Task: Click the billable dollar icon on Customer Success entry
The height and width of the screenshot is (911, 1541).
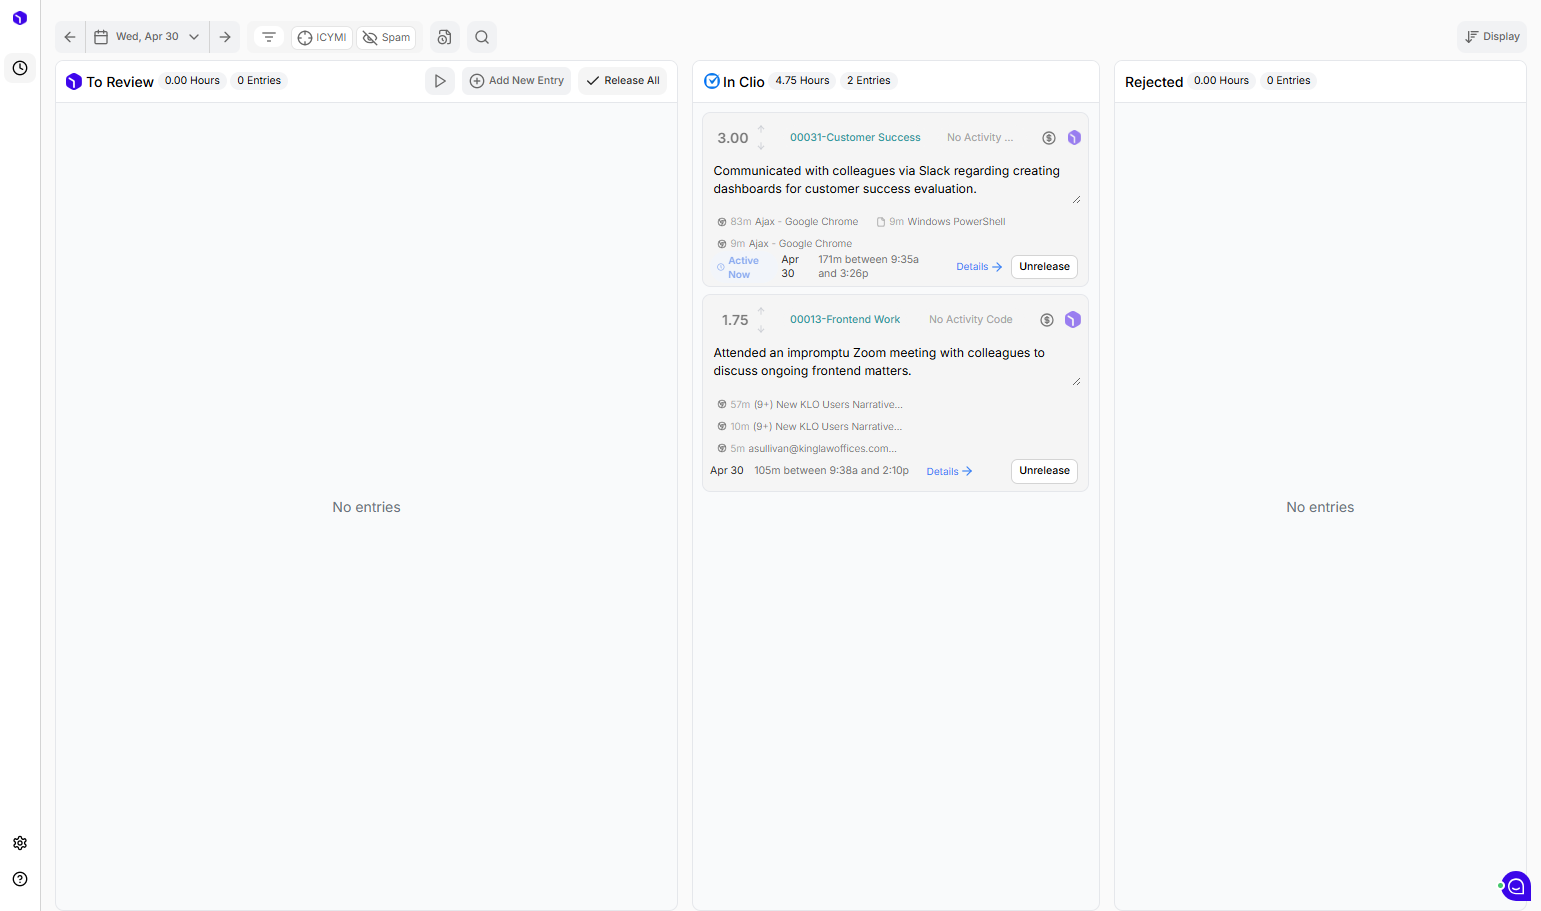Action: tap(1049, 138)
